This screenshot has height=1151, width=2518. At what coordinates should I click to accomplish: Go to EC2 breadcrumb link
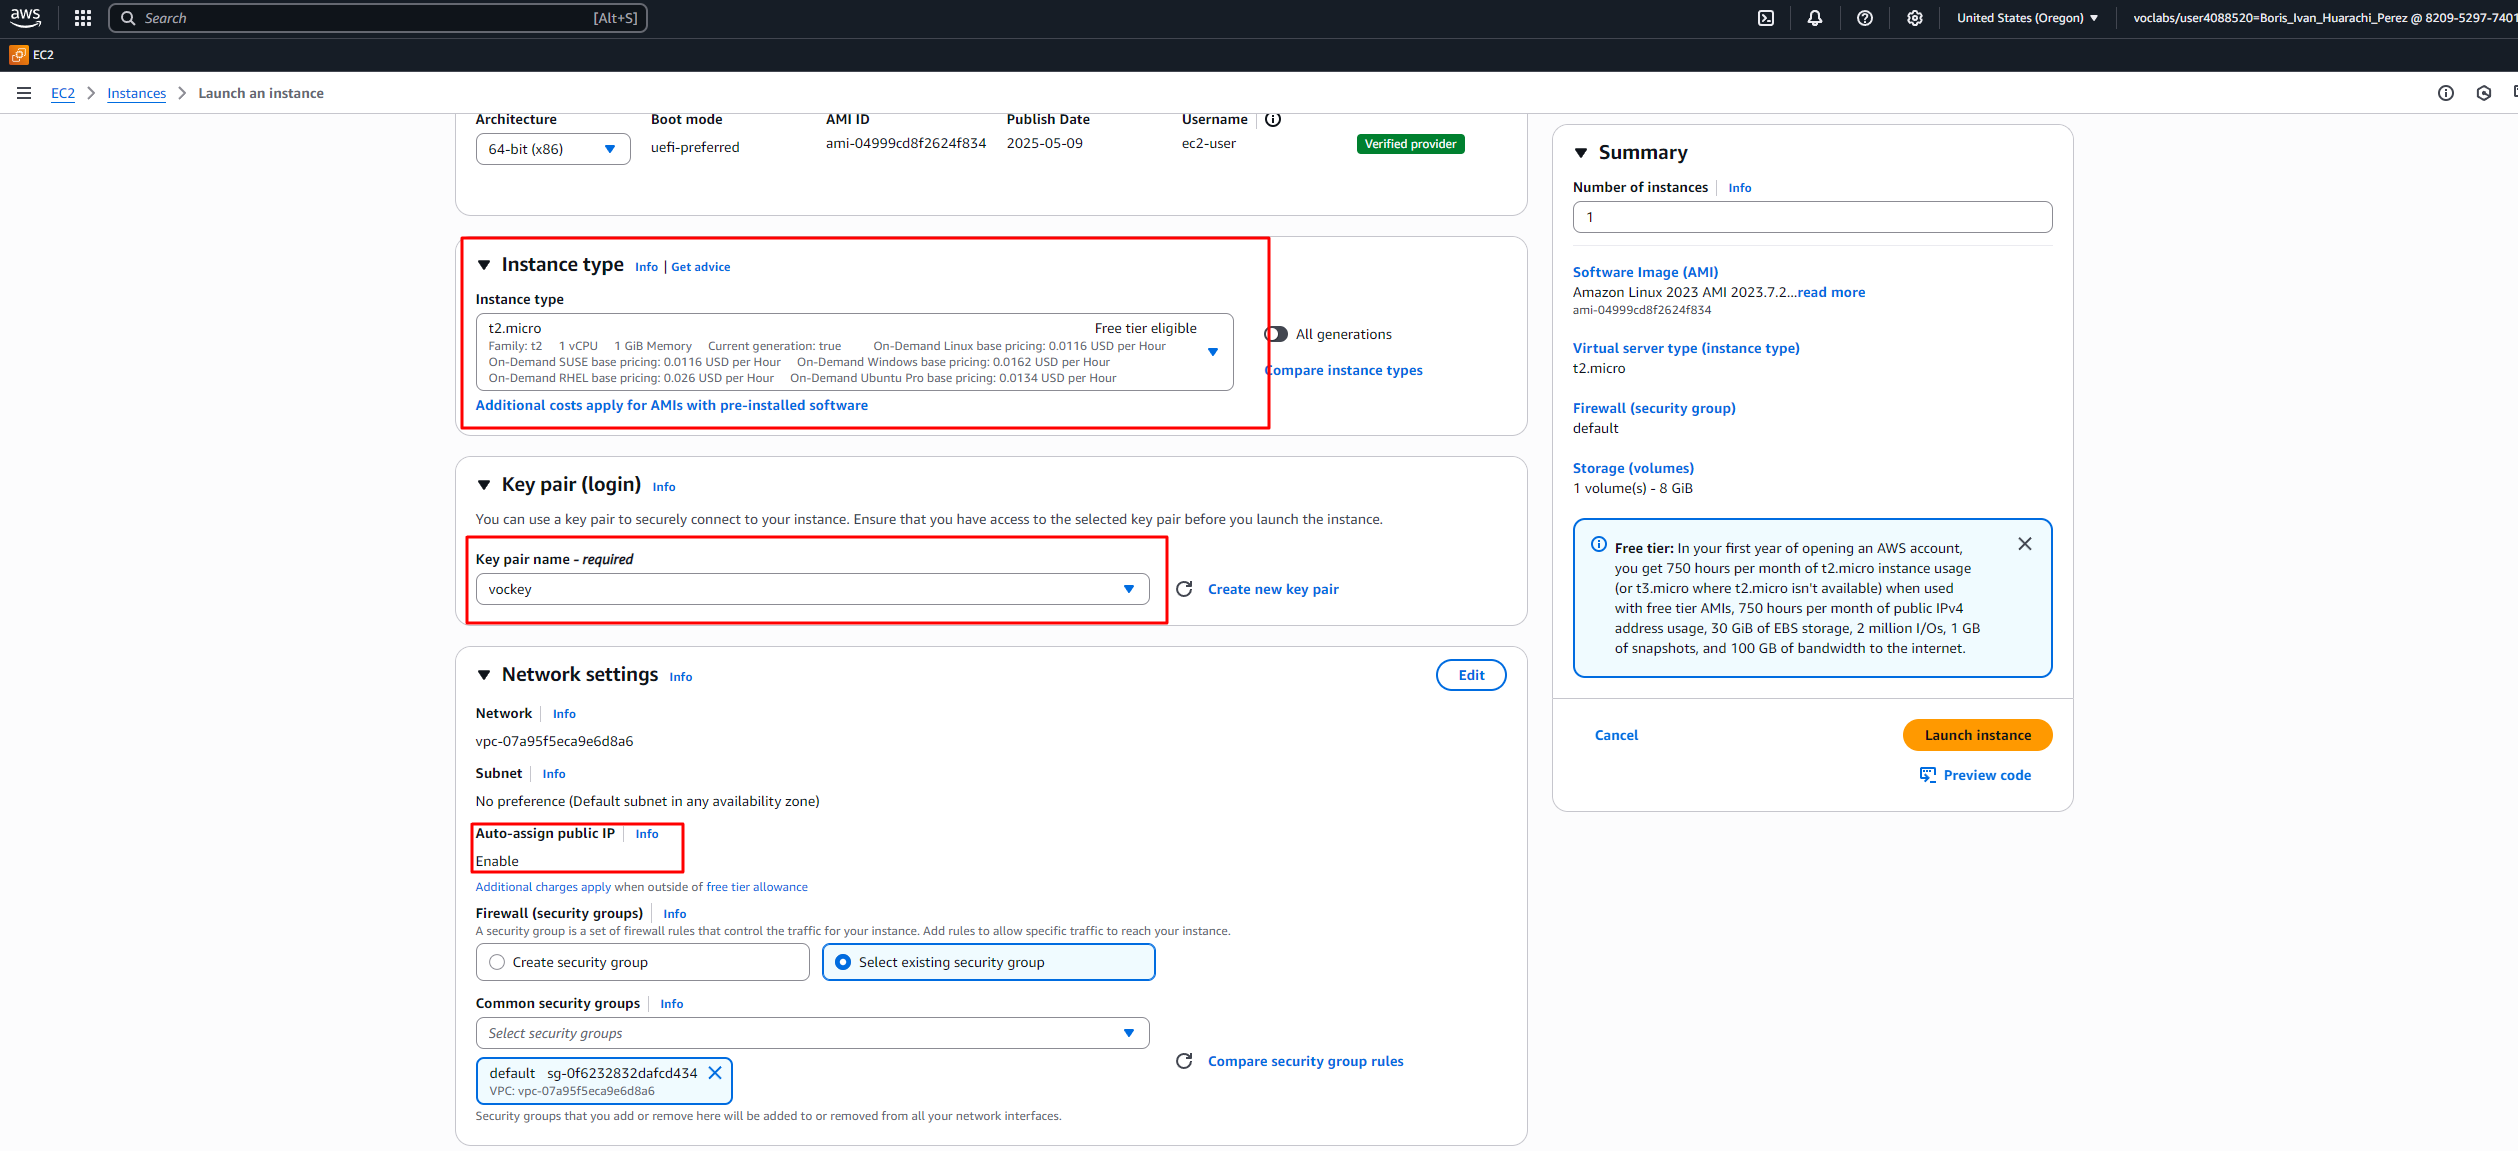pyautogui.click(x=63, y=93)
